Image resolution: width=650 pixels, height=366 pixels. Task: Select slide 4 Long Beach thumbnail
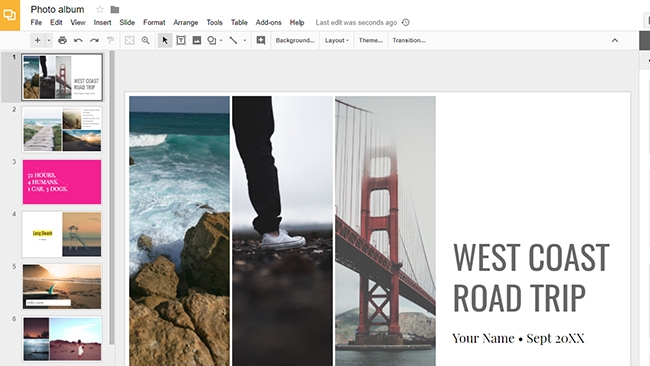tap(62, 234)
